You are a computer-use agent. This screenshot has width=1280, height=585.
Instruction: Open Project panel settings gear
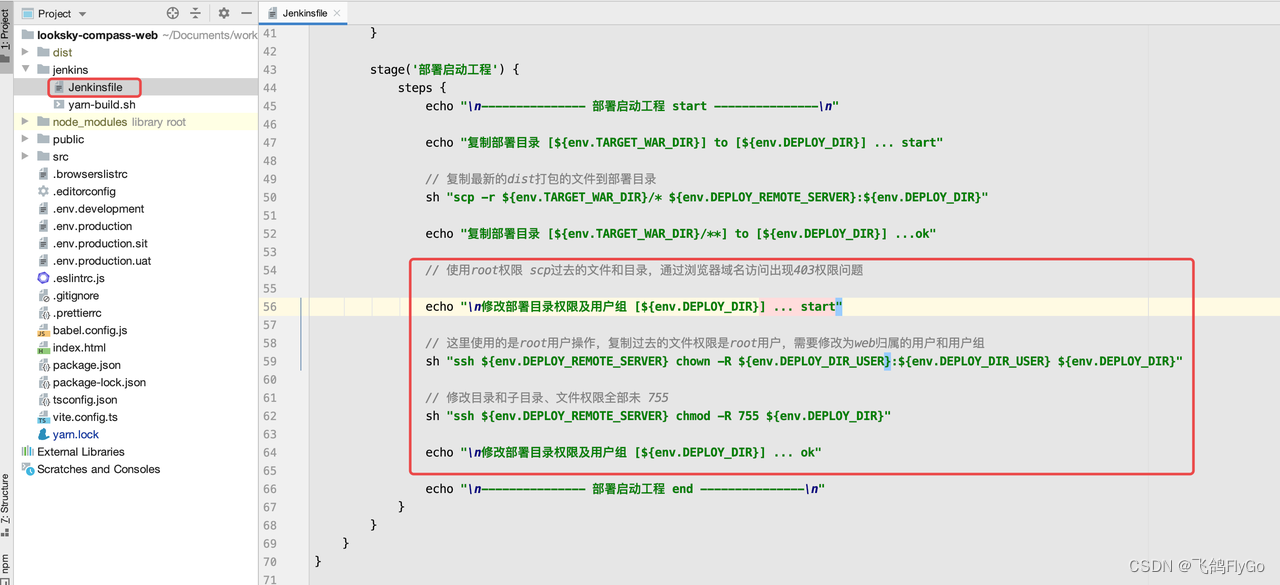[x=224, y=13]
